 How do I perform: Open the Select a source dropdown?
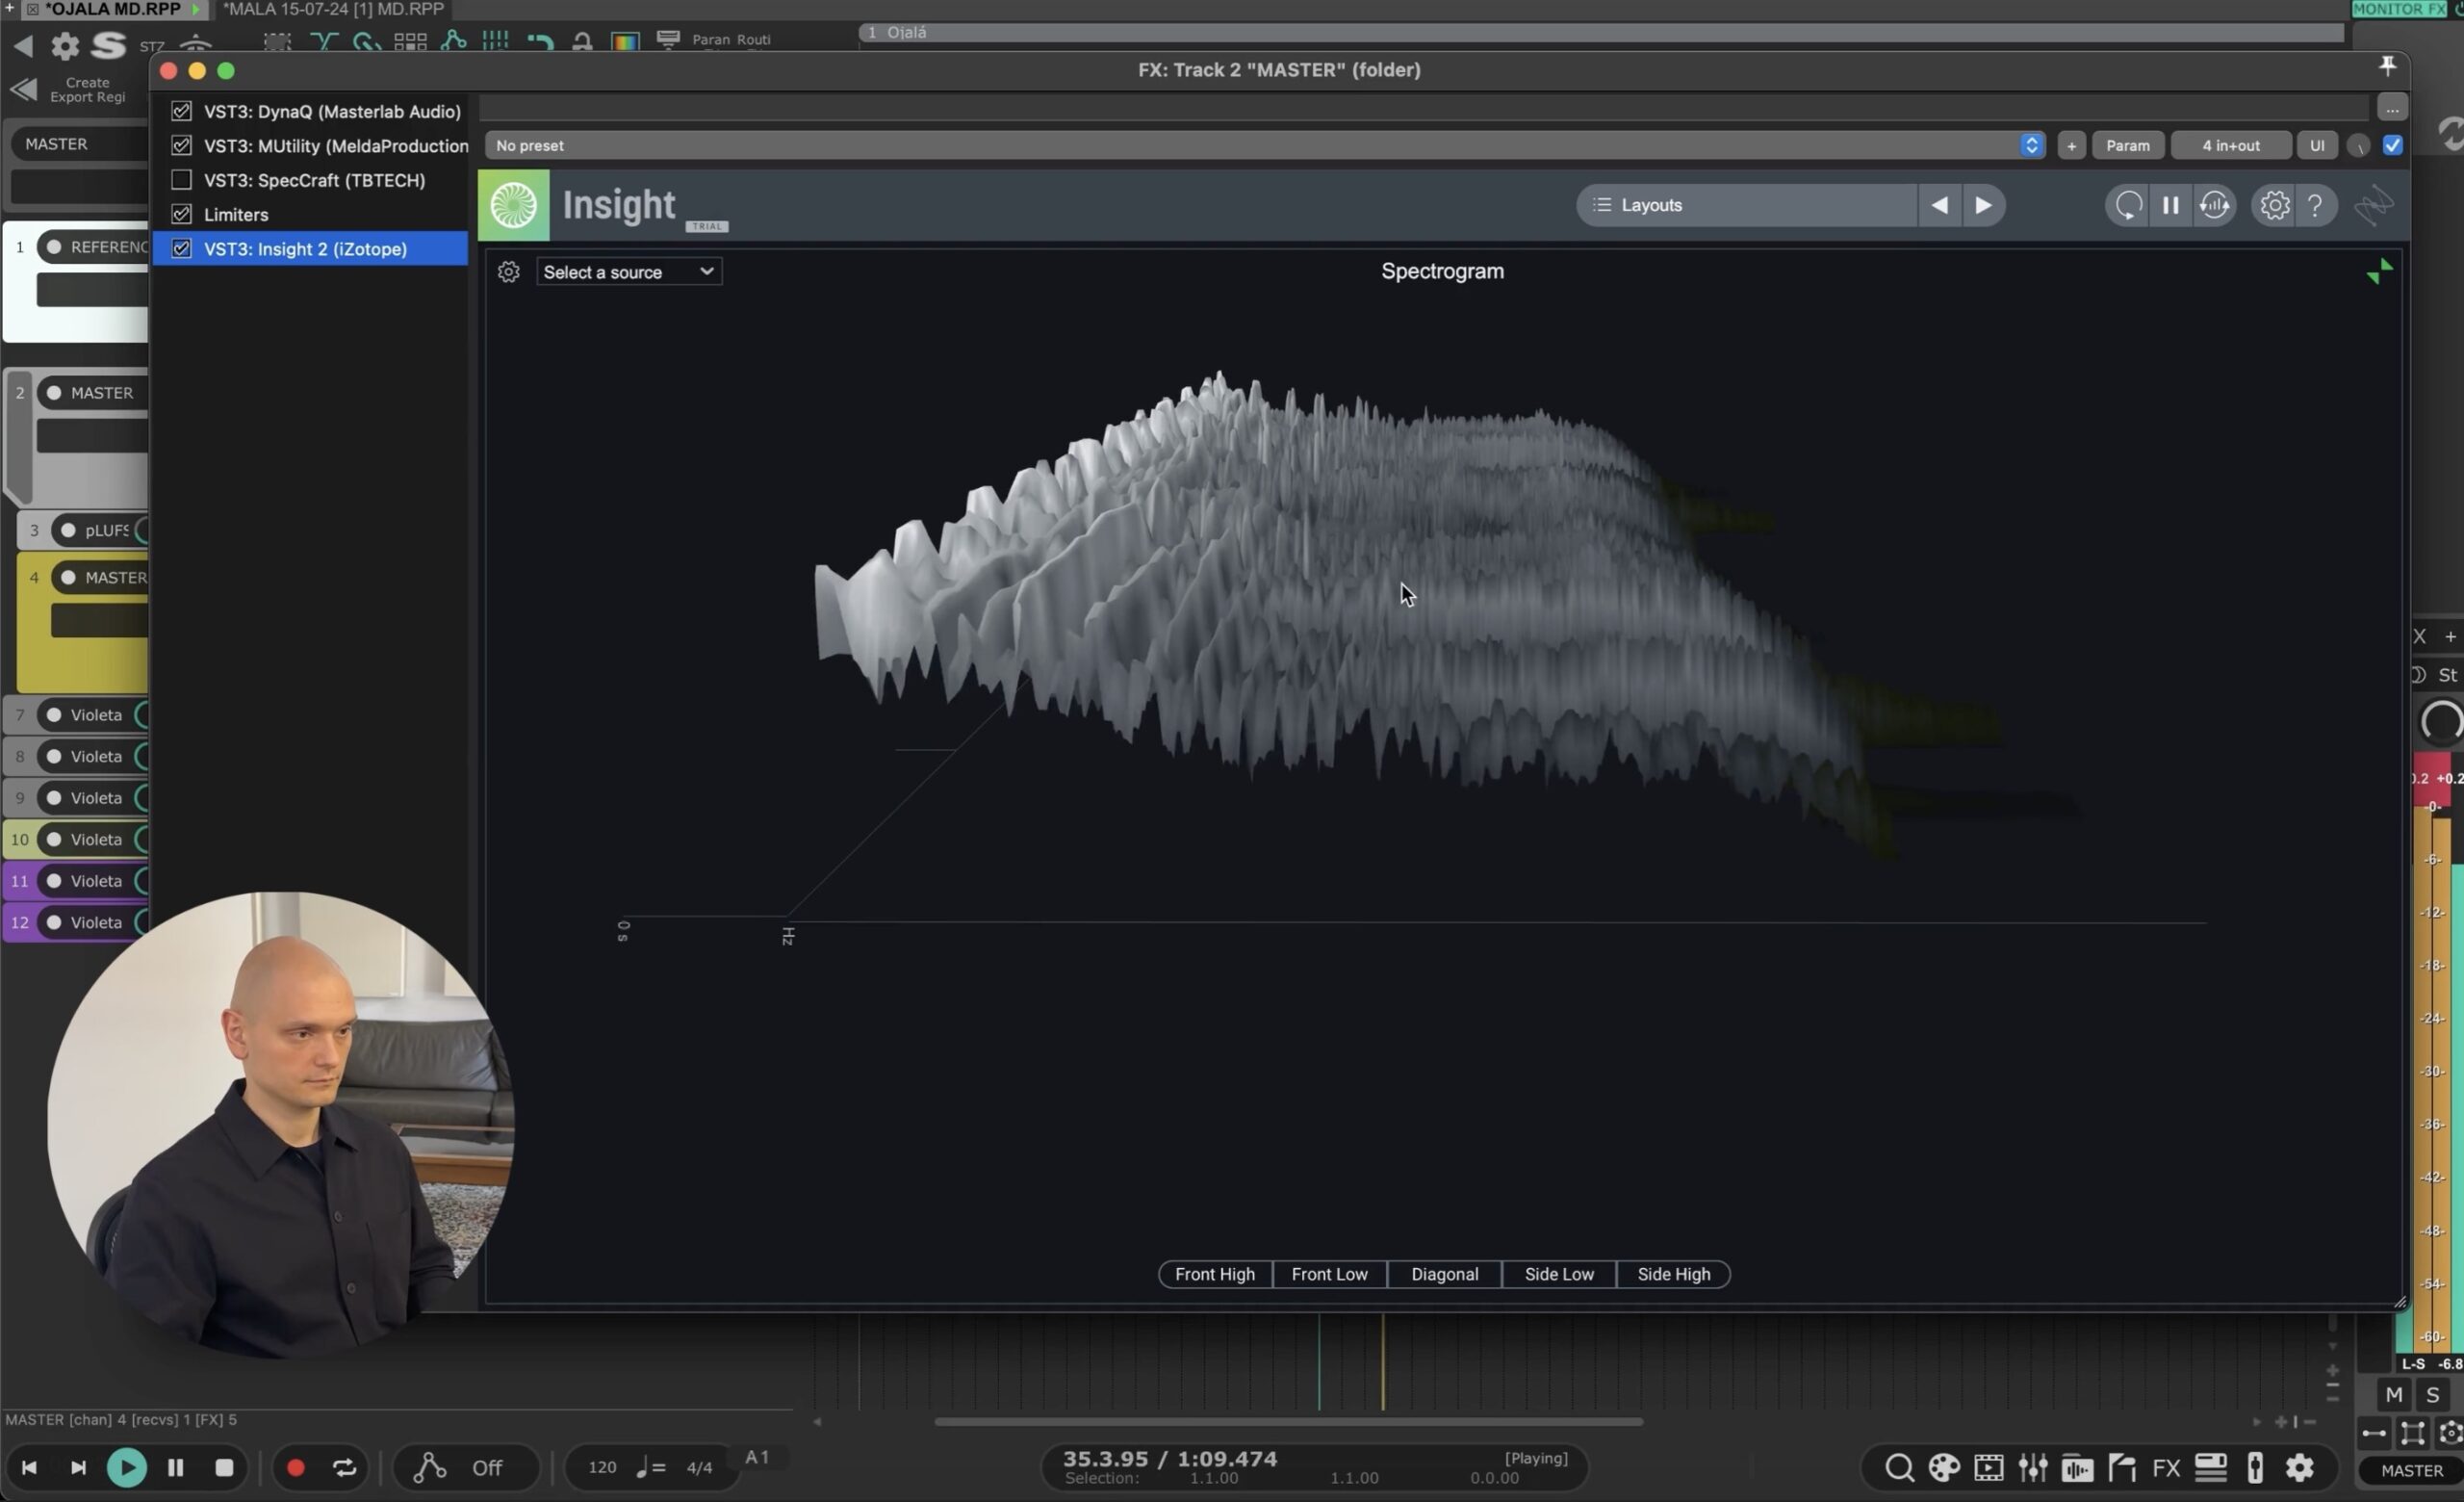(x=629, y=272)
